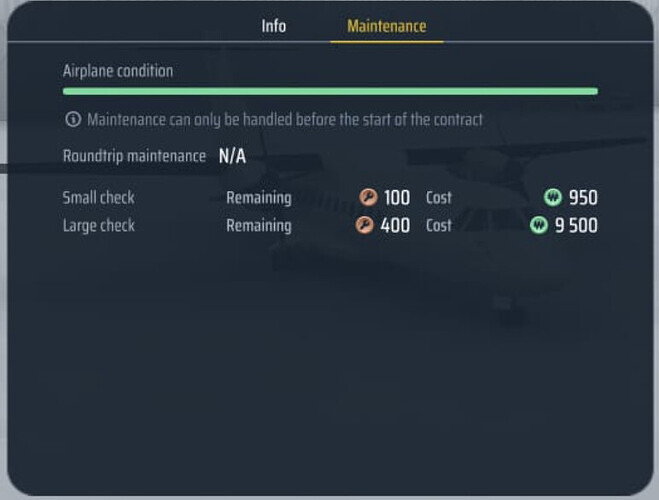Click the green airplane condition bar
This screenshot has width=659, height=500.
coord(330,91)
